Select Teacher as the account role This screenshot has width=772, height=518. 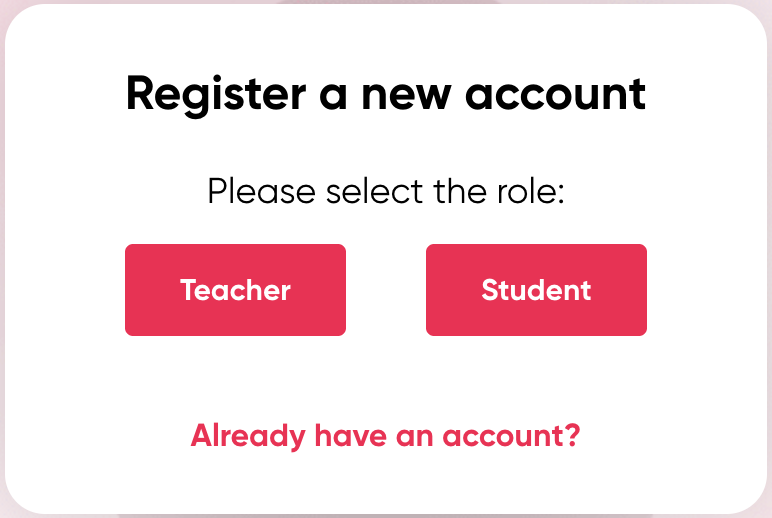pyautogui.click(x=235, y=290)
